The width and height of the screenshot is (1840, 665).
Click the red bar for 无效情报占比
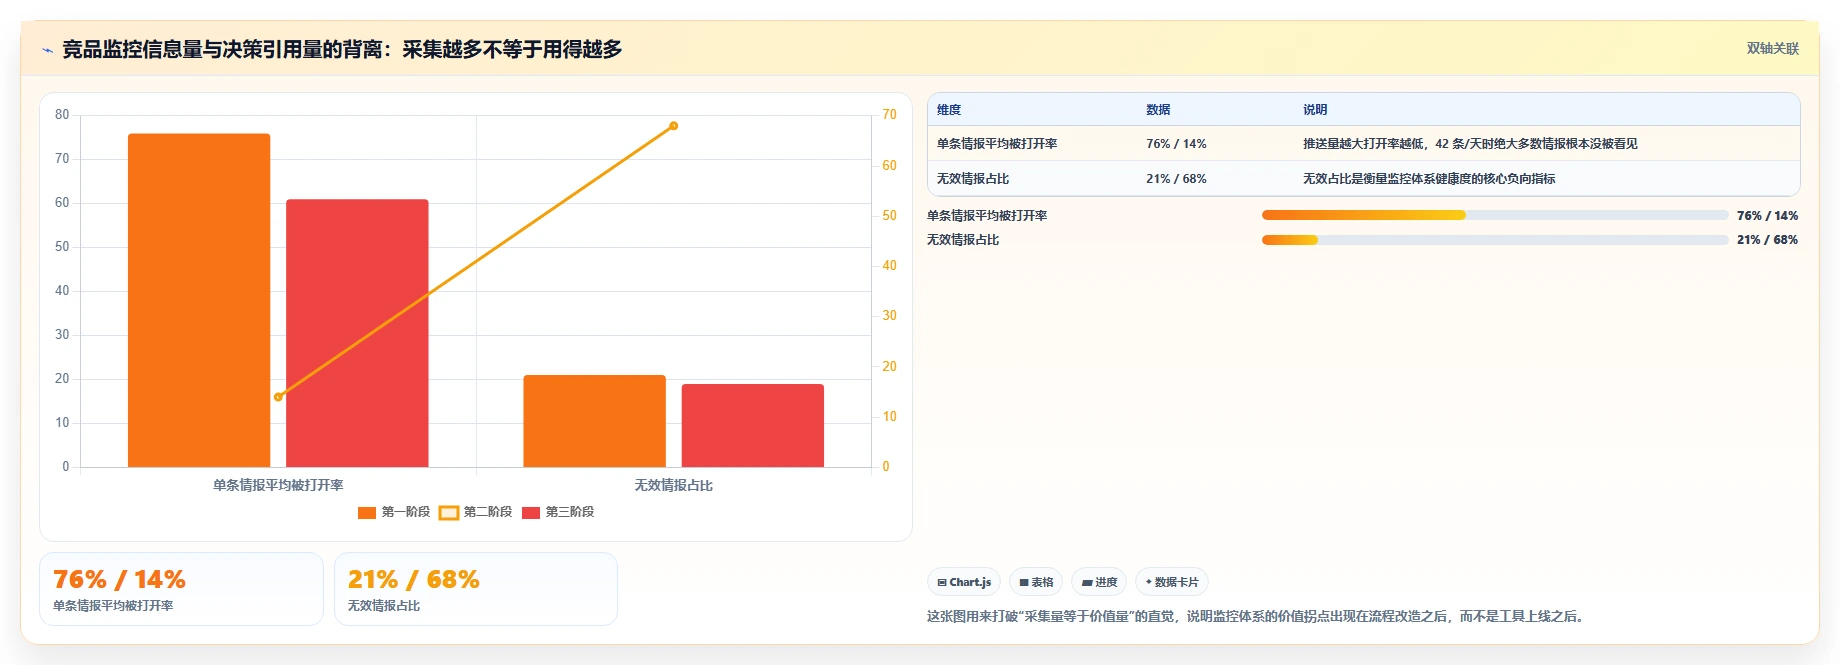(x=753, y=425)
